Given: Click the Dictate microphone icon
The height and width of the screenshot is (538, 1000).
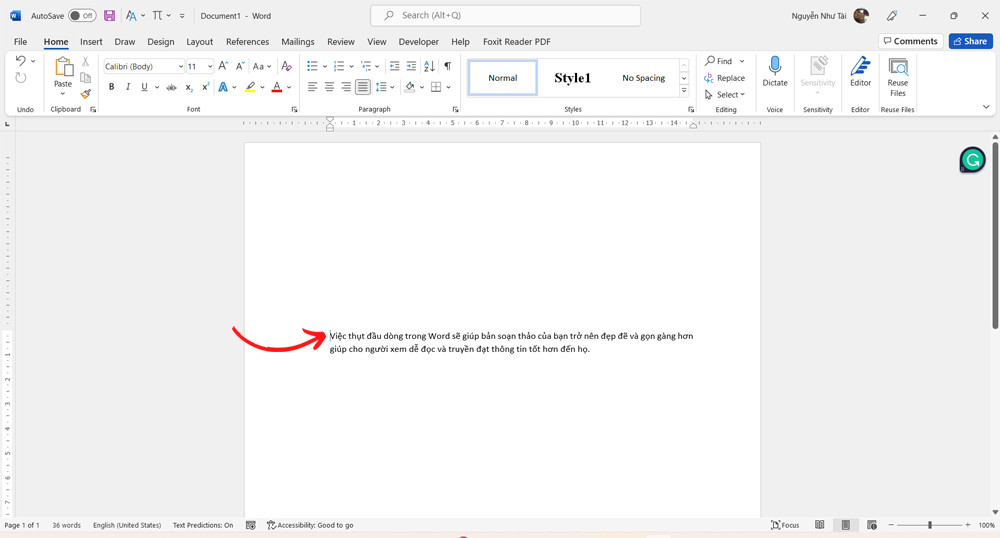Looking at the screenshot, I should click(774, 68).
